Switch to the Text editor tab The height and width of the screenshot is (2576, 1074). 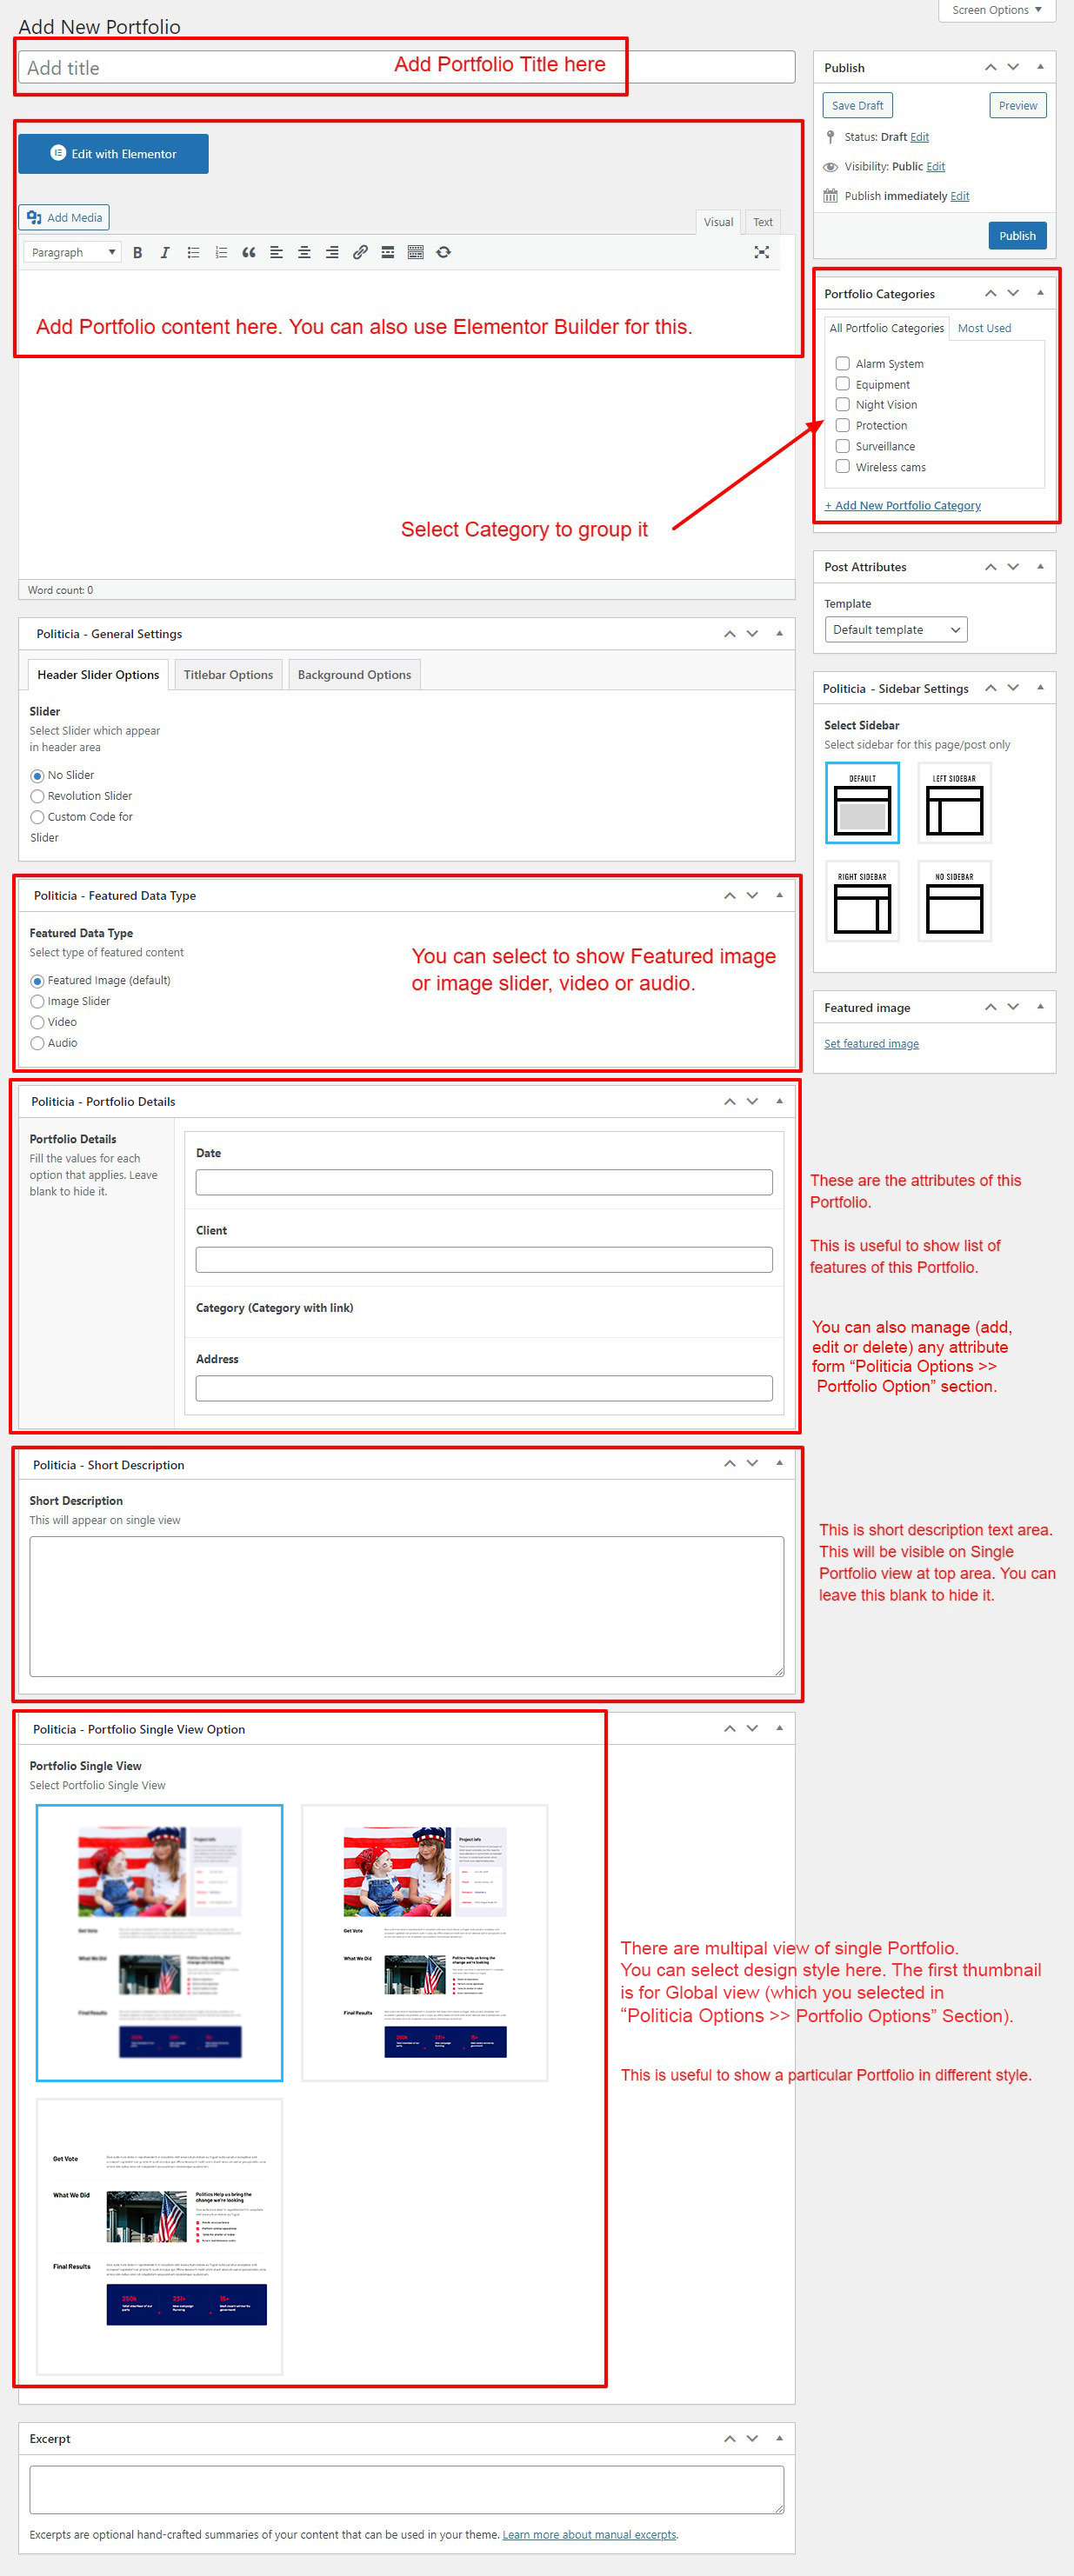click(762, 222)
